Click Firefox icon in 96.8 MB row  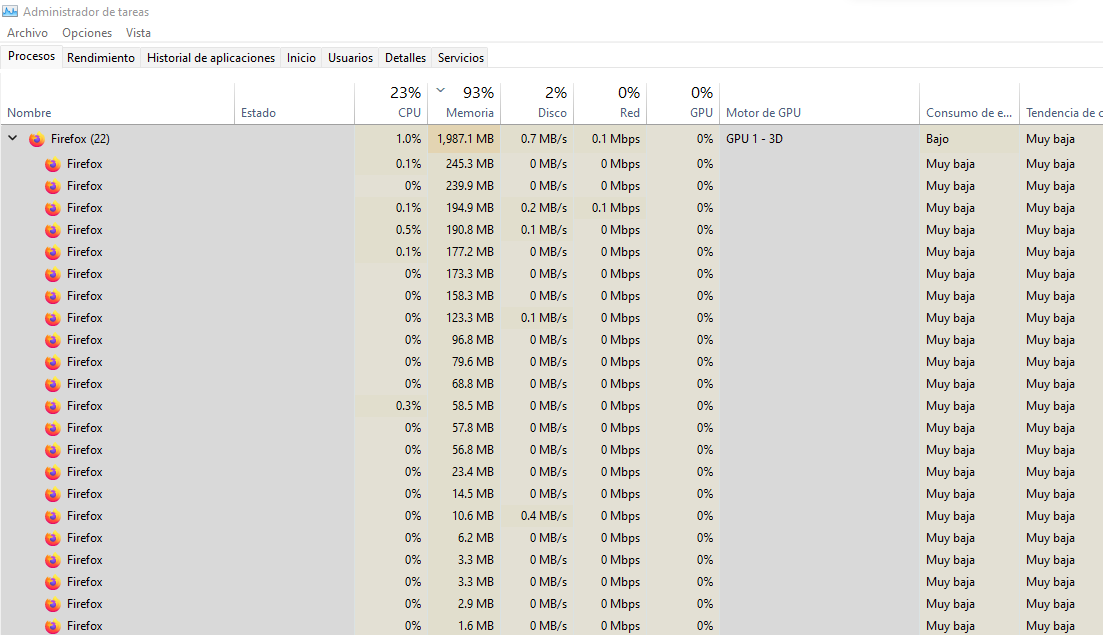point(52,340)
